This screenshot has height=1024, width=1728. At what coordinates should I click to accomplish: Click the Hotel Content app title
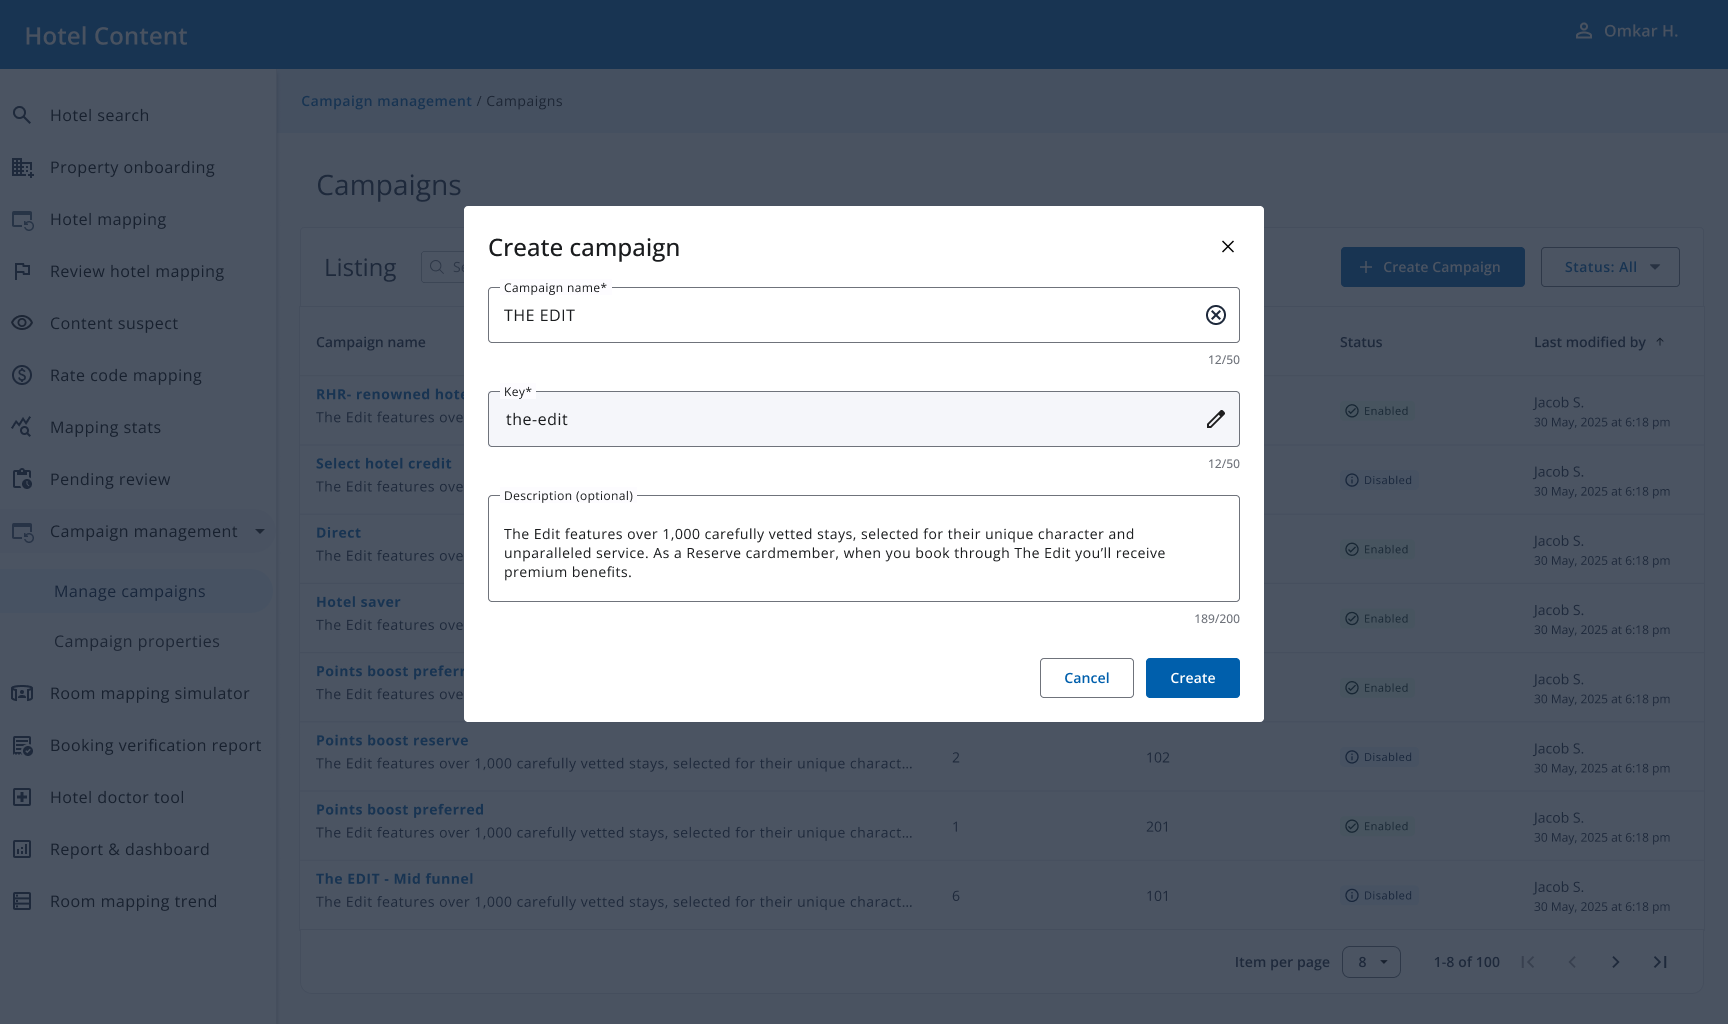(x=106, y=36)
